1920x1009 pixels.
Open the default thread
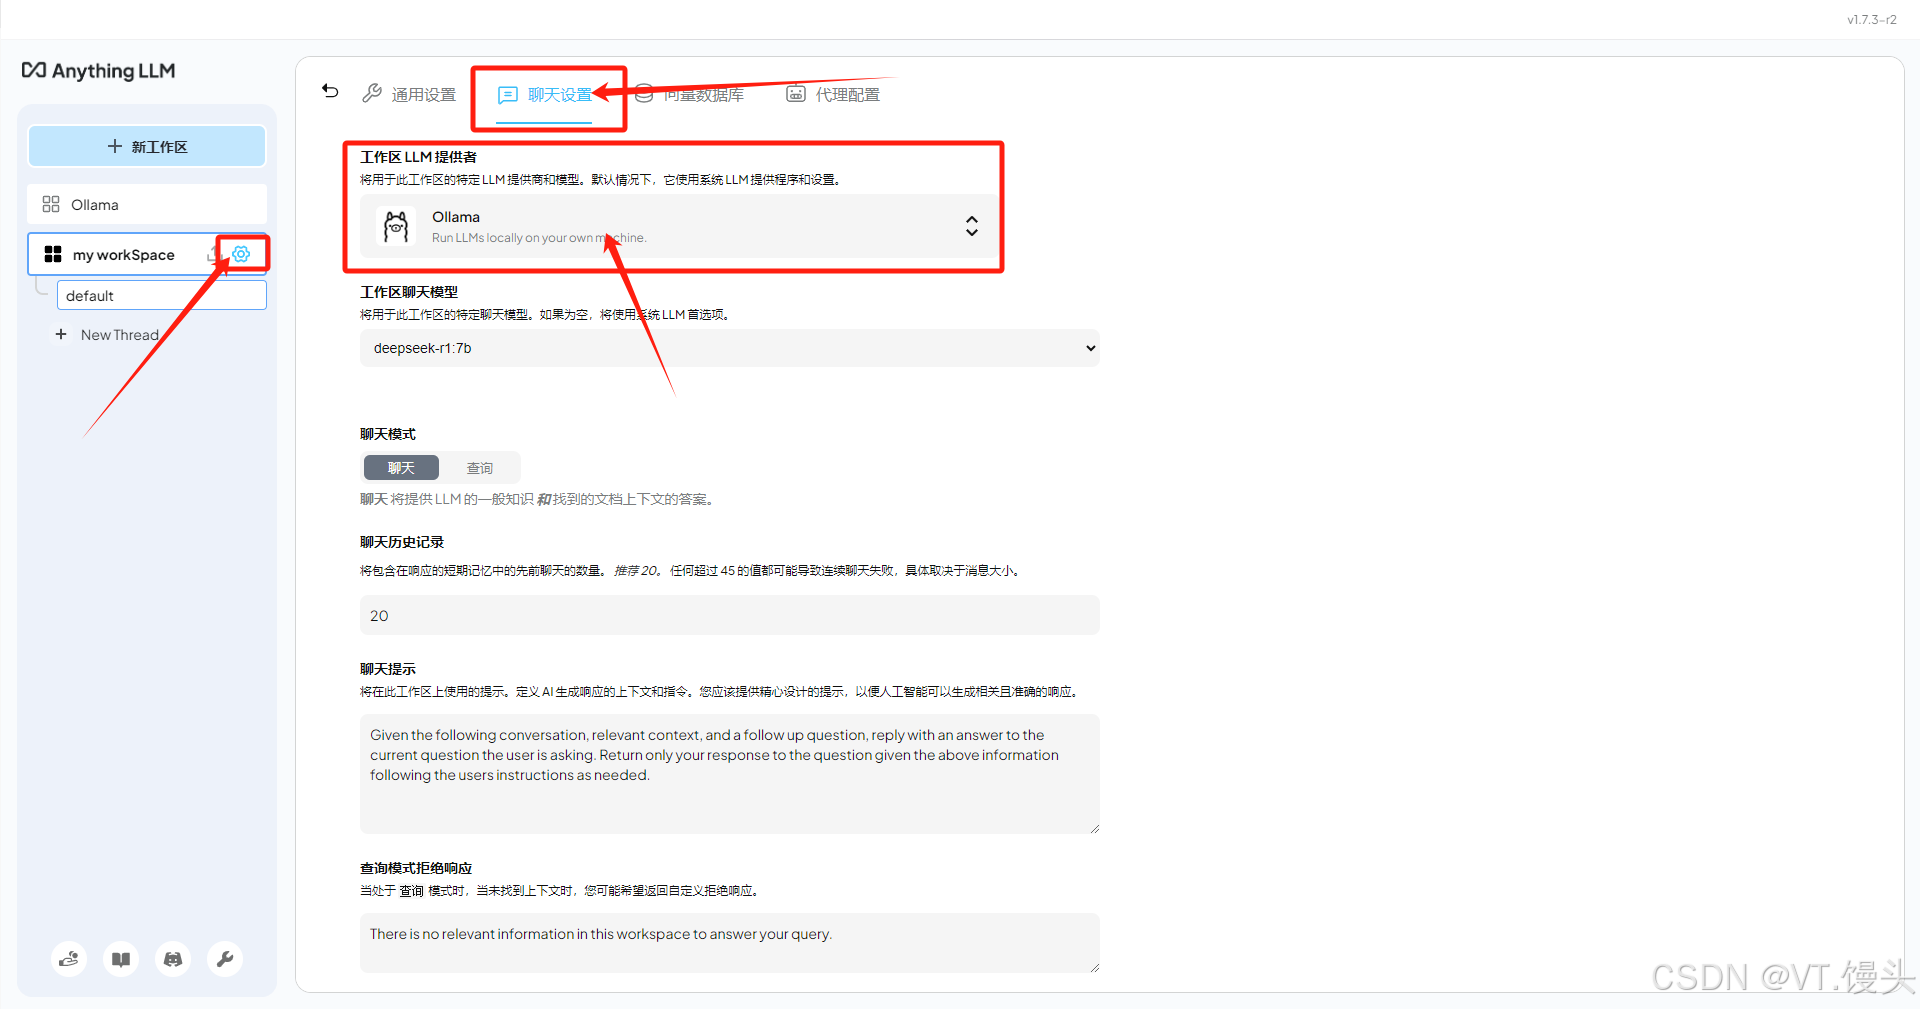[162, 295]
